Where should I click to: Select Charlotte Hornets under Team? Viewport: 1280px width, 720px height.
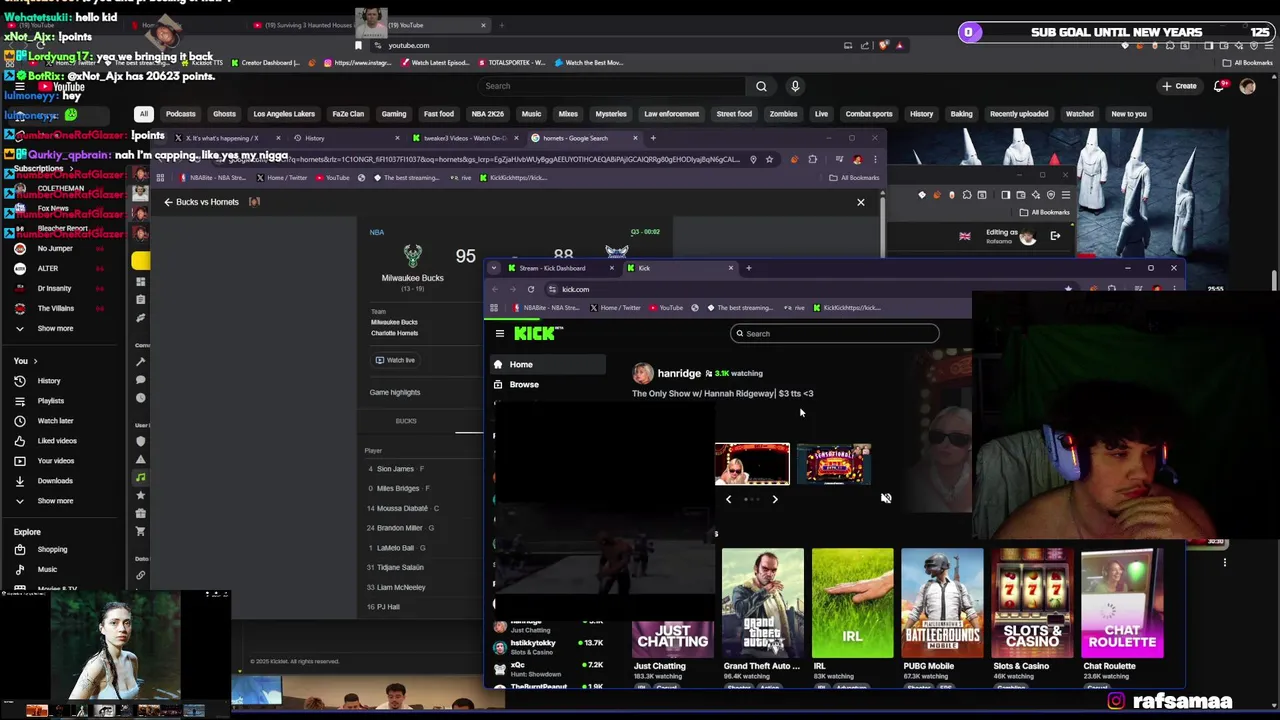(394, 333)
